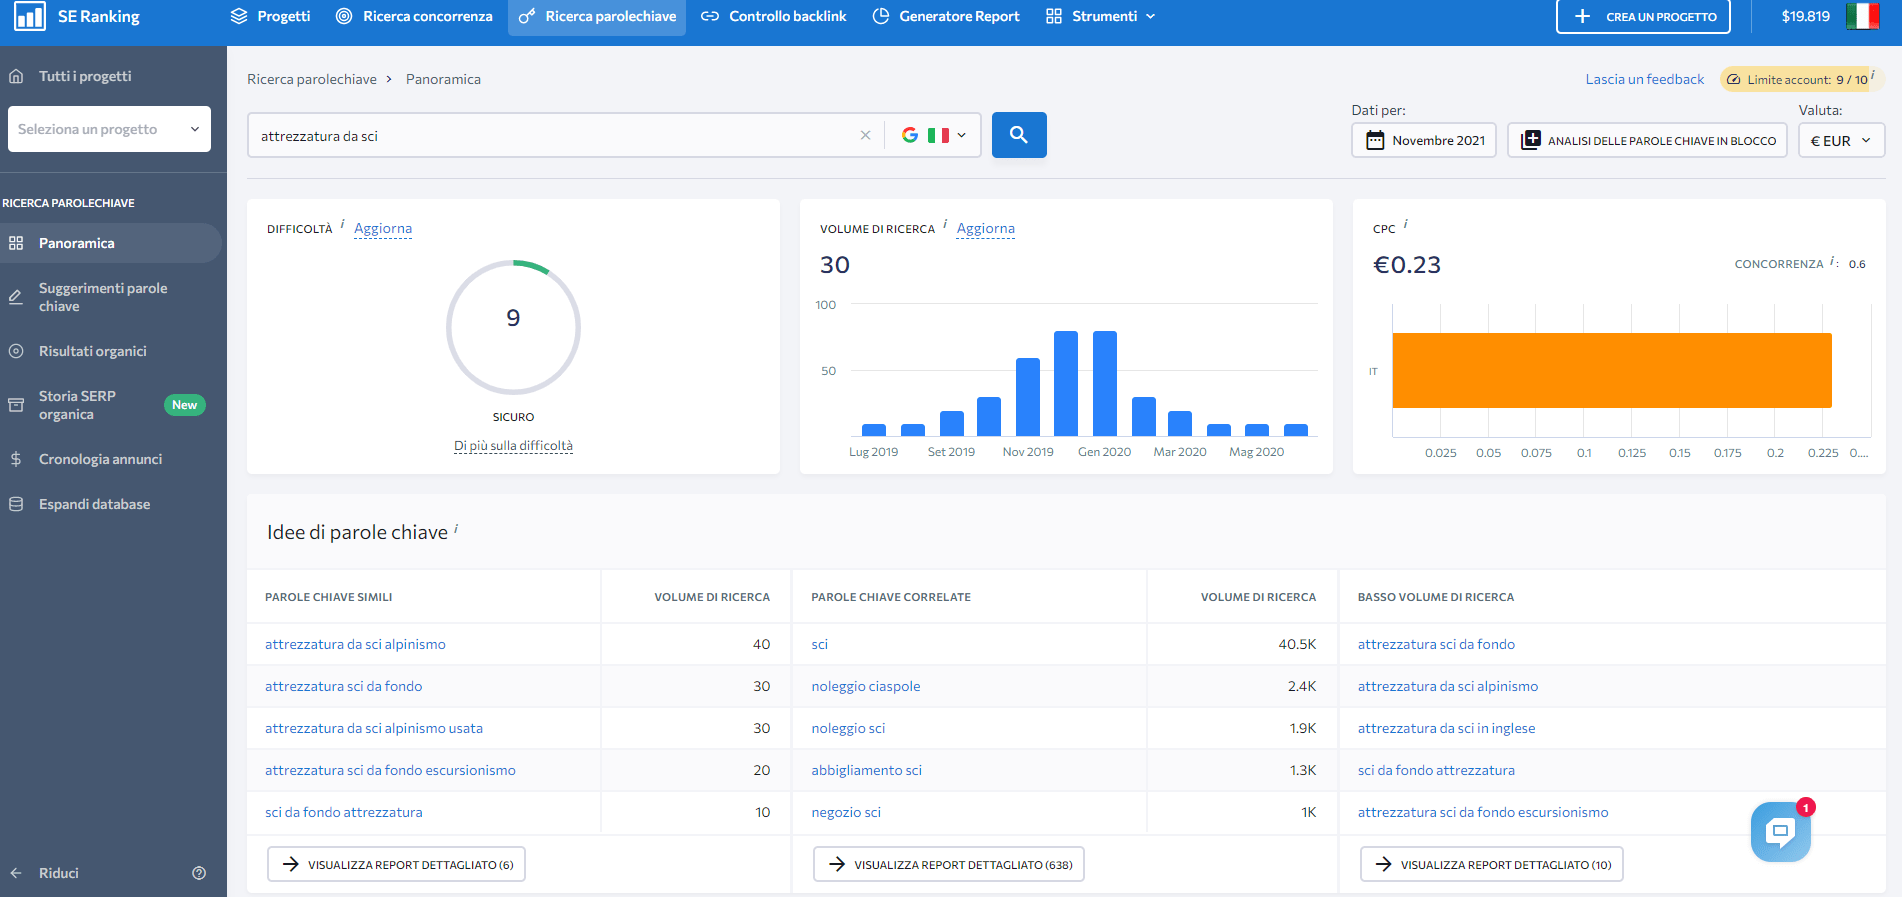Image resolution: width=1902 pixels, height=897 pixels.
Task: Click Analisi delle parole chiave in blocco
Action: click(x=1647, y=140)
